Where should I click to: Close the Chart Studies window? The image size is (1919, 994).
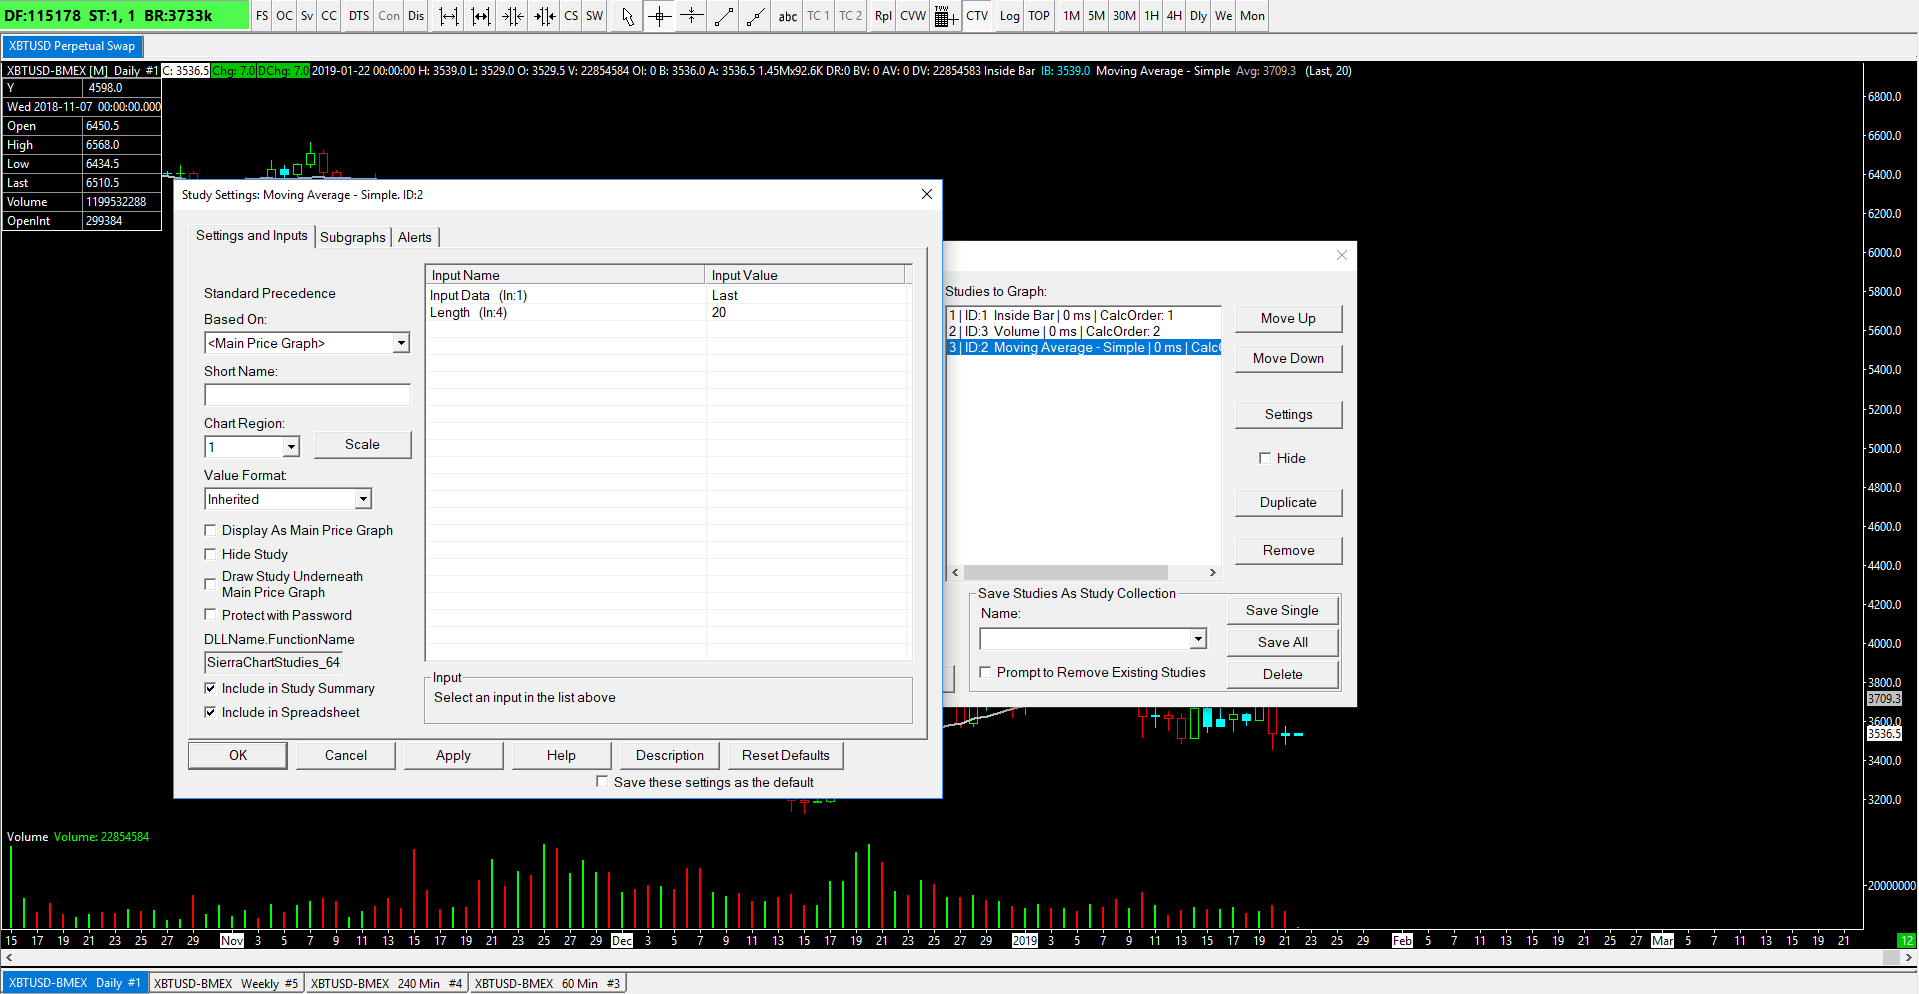tap(1342, 255)
